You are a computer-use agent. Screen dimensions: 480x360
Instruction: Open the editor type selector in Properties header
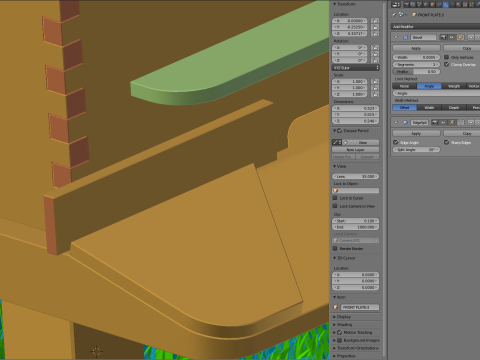point(396,5)
